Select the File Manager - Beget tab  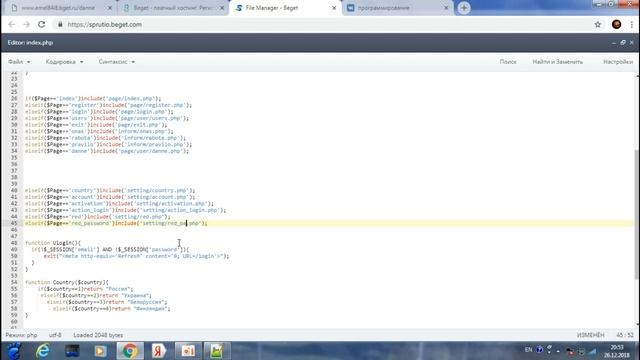click(285, 8)
